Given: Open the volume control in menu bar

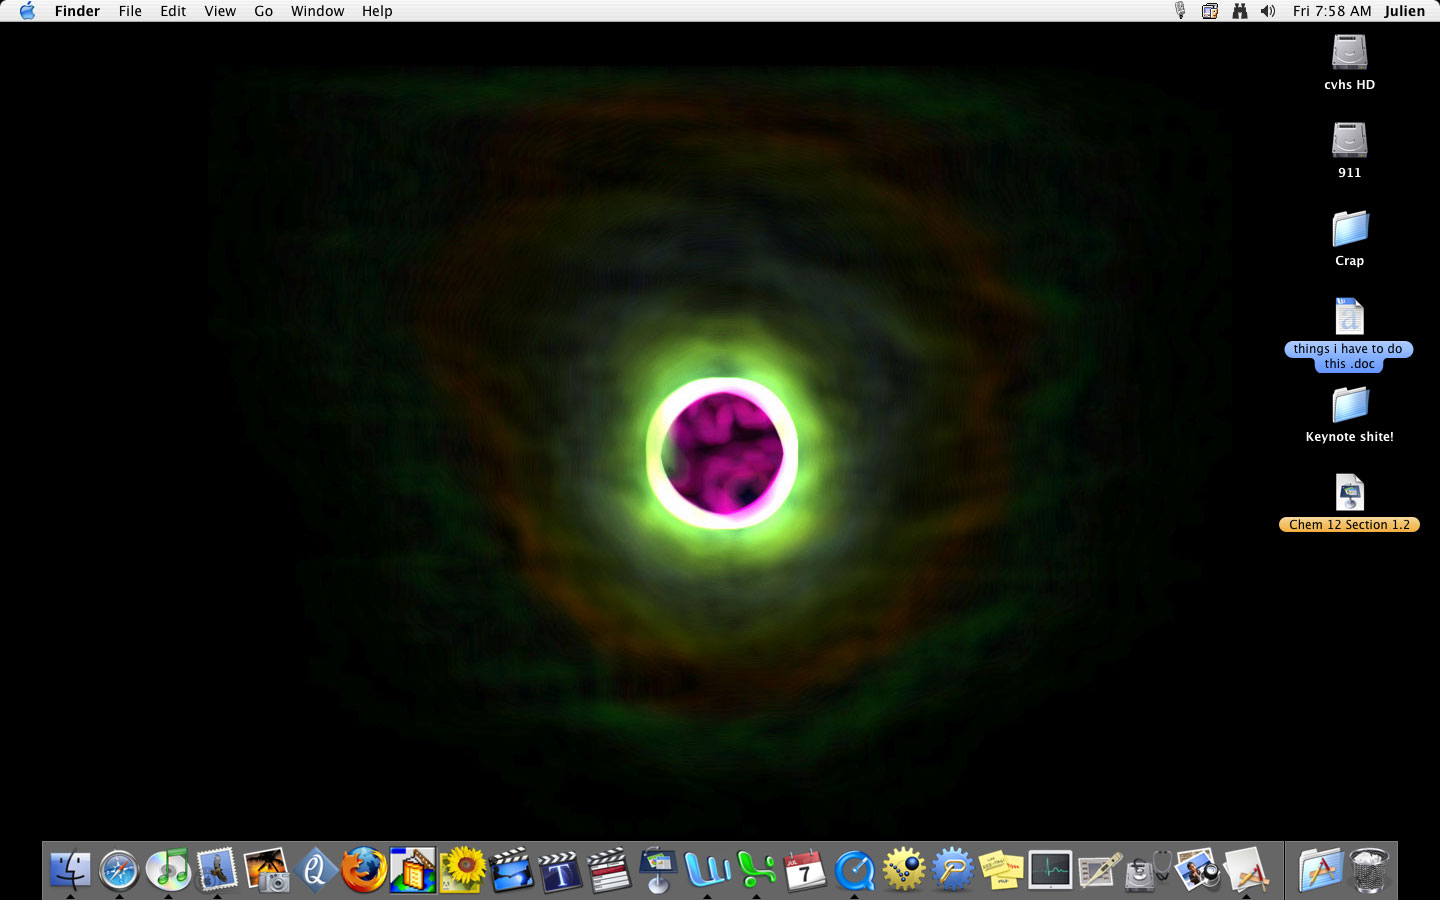Looking at the screenshot, I should pyautogui.click(x=1268, y=11).
